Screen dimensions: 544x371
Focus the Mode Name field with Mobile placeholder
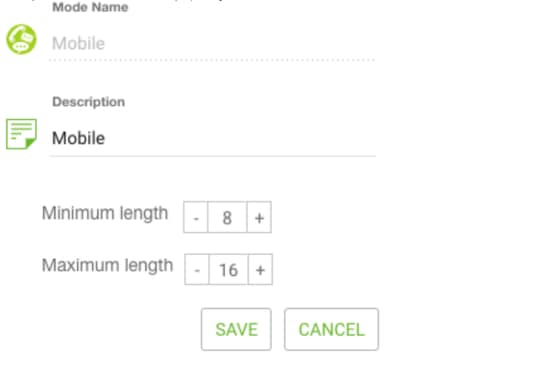coord(212,44)
